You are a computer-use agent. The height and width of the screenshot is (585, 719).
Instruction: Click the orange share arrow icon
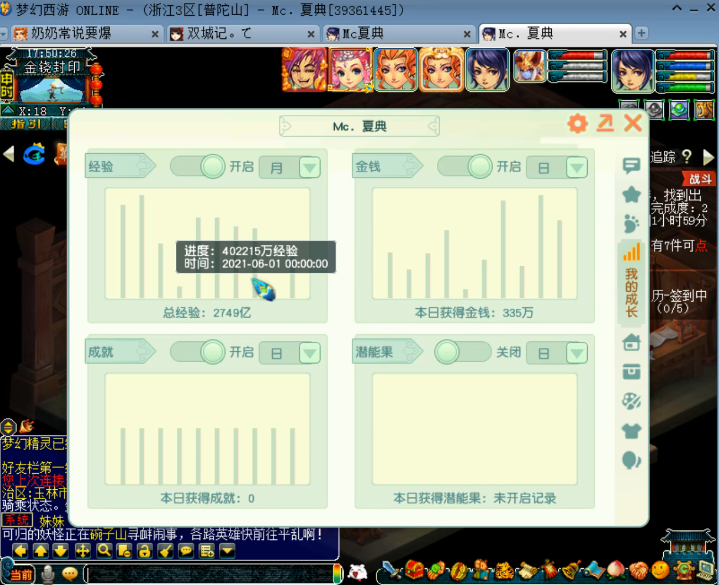[605, 123]
